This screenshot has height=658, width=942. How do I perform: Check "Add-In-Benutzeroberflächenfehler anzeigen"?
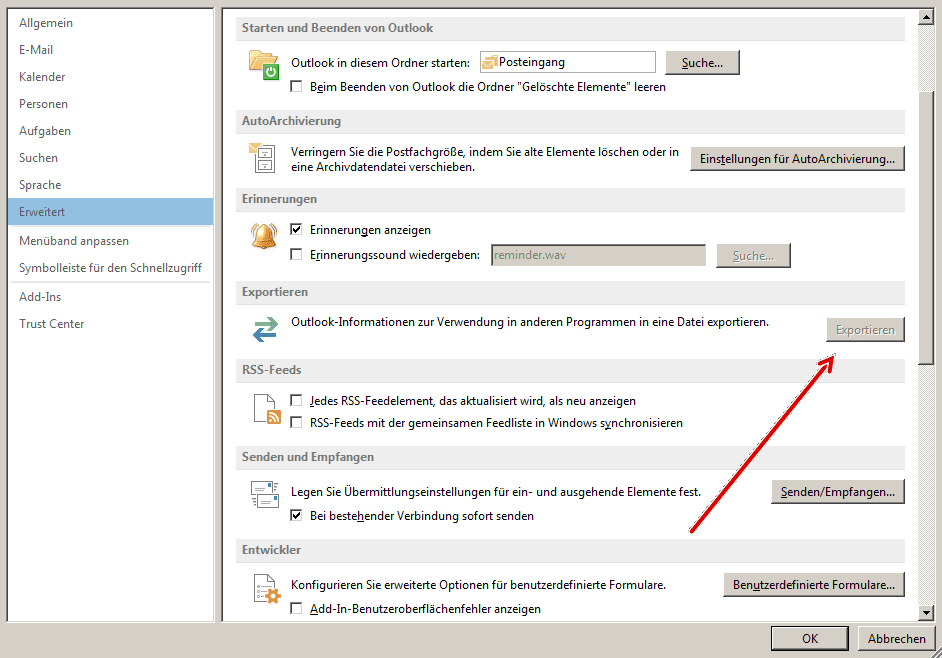[x=296, y=609]
